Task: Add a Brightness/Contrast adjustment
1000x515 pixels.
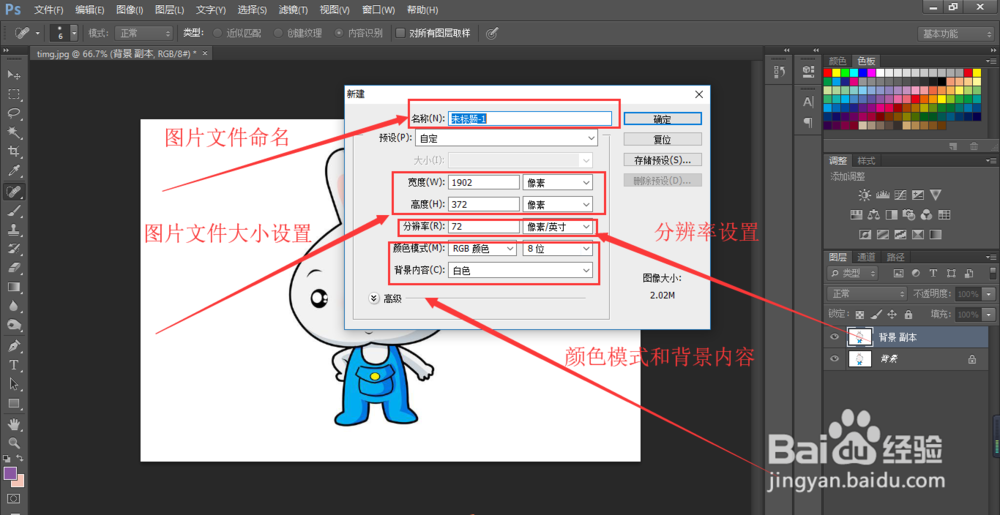Action: (864, 195)
